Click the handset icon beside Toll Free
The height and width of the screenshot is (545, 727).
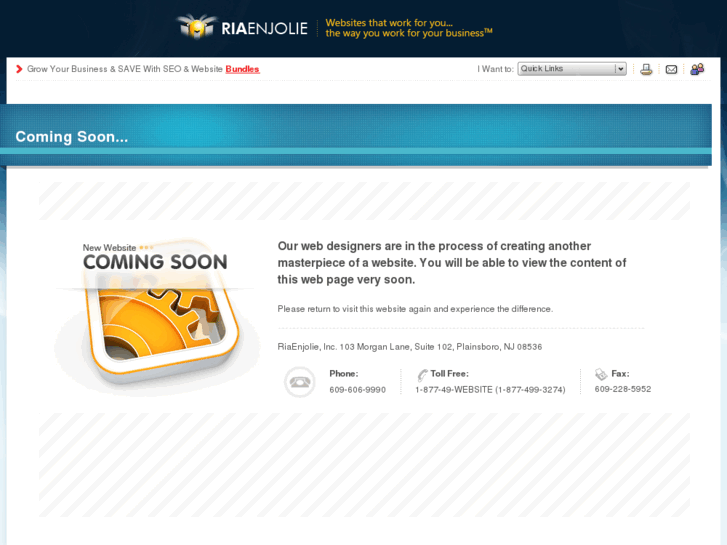point(422,374)
